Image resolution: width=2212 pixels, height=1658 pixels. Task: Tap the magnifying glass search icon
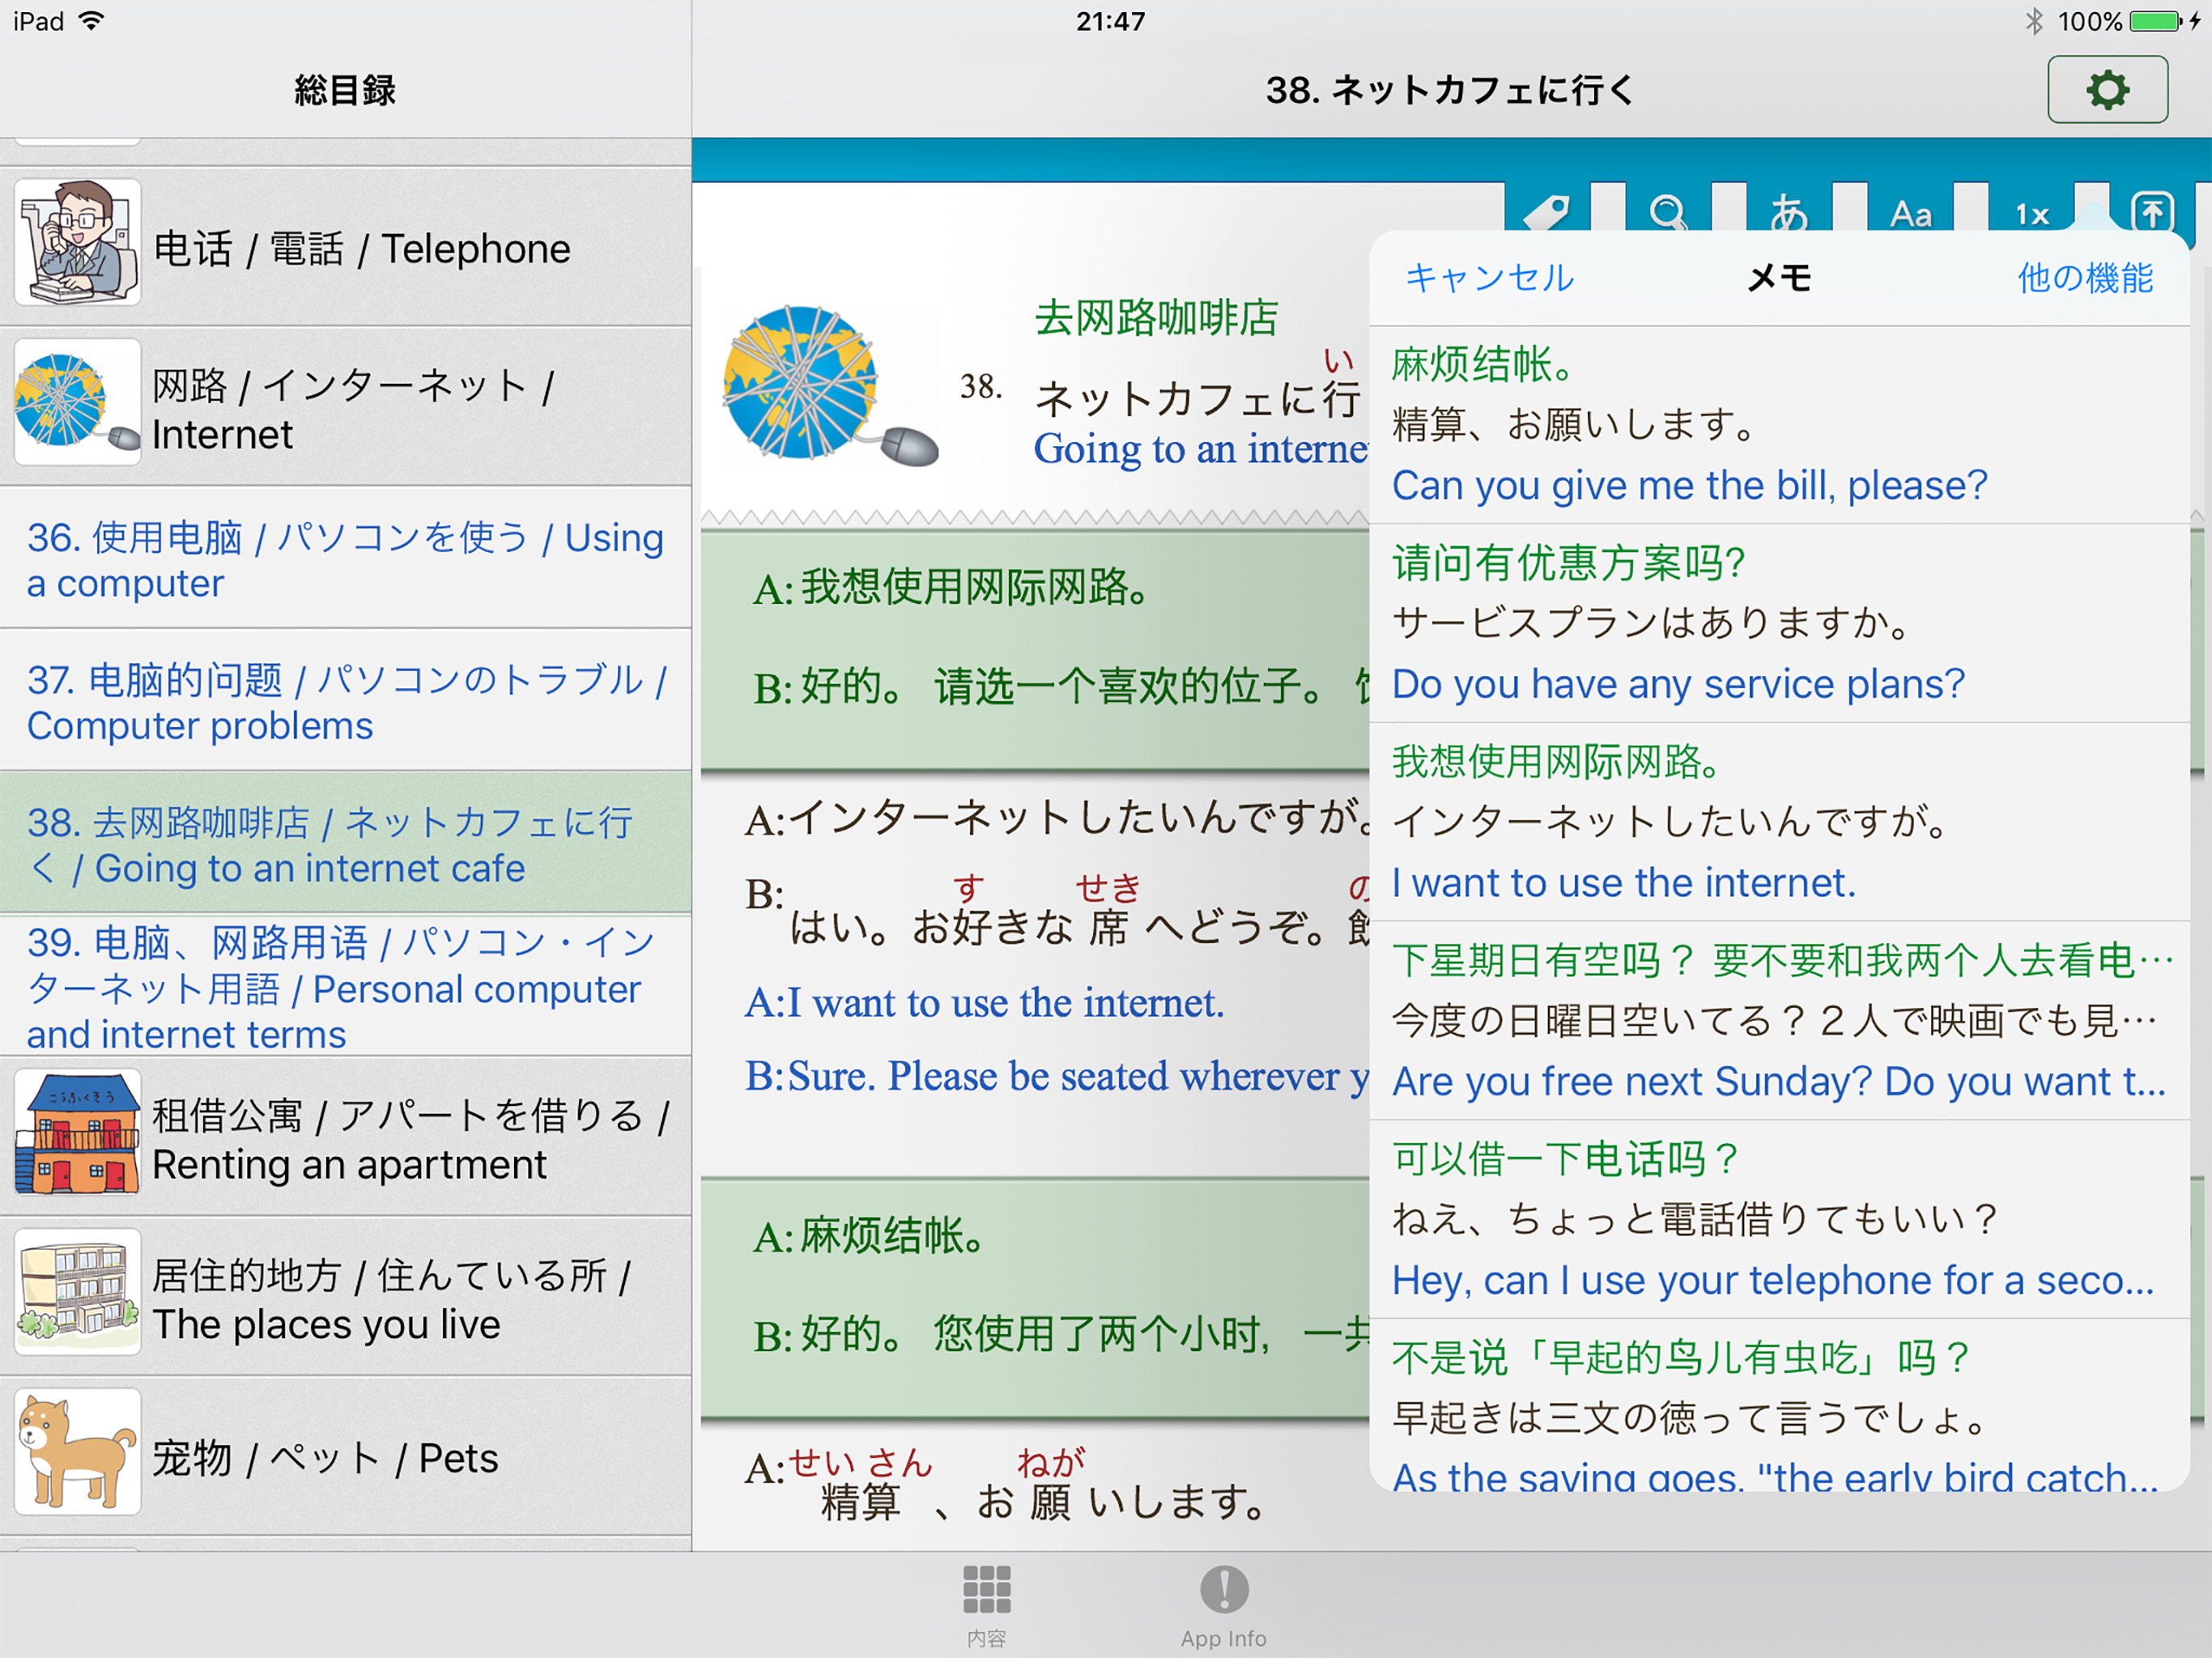pos(1668,212)
